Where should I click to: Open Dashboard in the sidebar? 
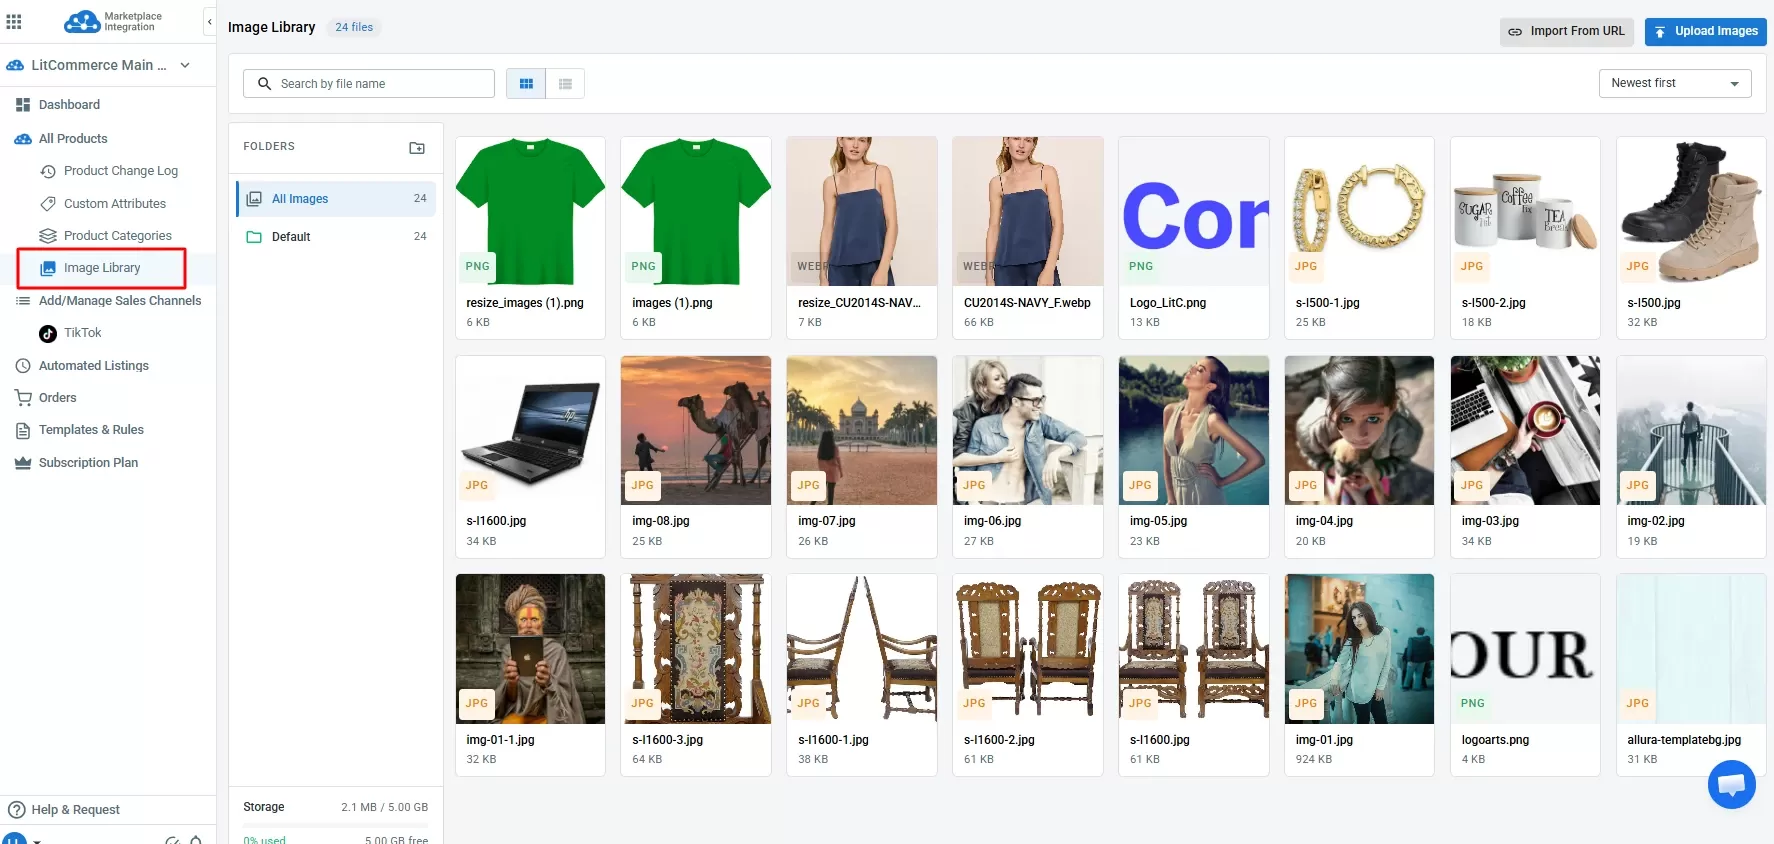(69, 105)
